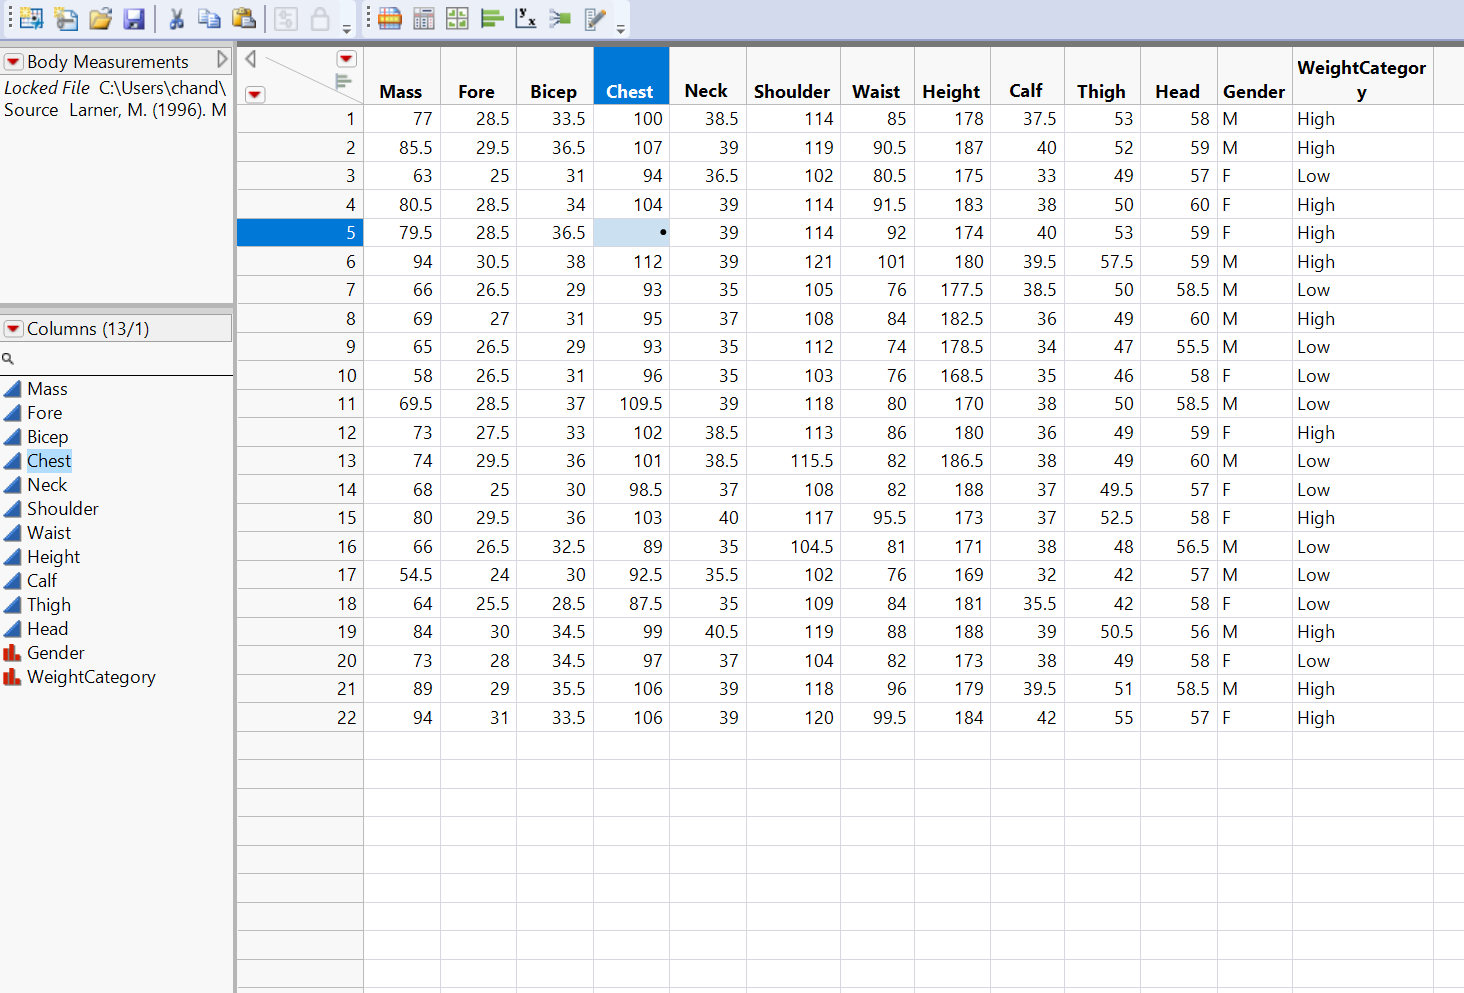
Task: Select Calf in the Columns list
Action: (x=42, y=581)
